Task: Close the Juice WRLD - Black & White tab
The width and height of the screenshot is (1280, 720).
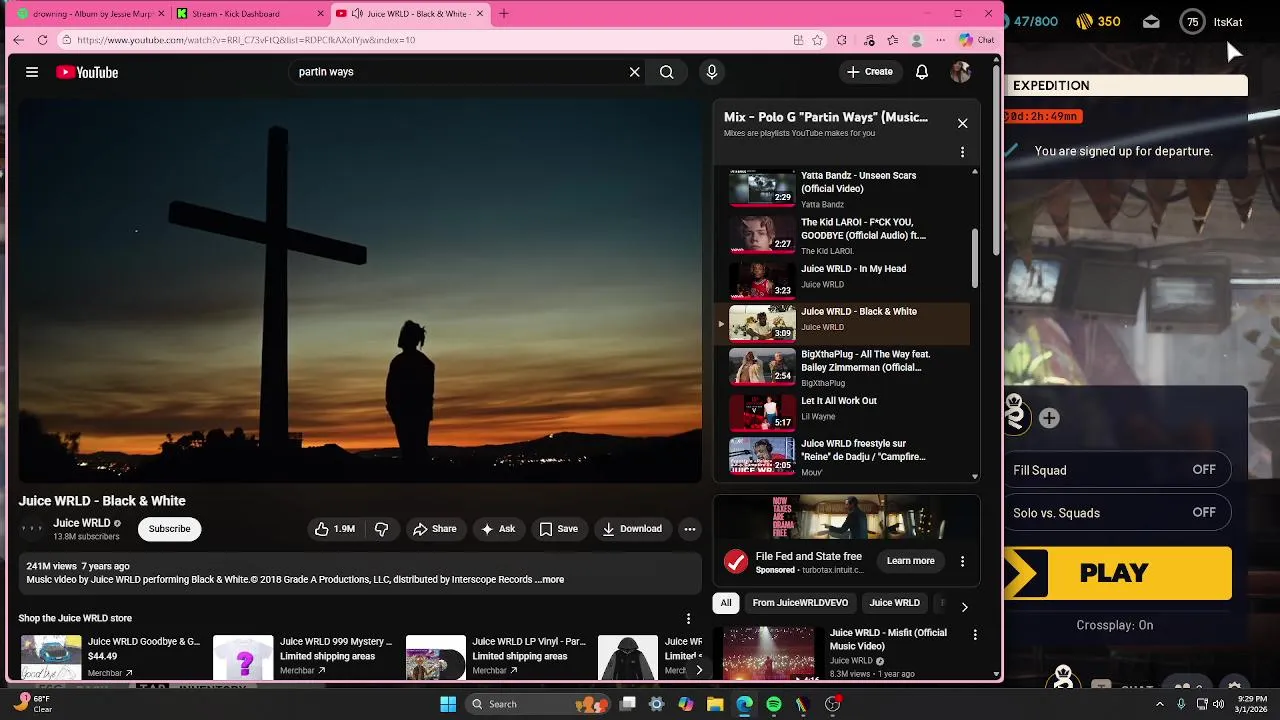Action: (480, 14)
